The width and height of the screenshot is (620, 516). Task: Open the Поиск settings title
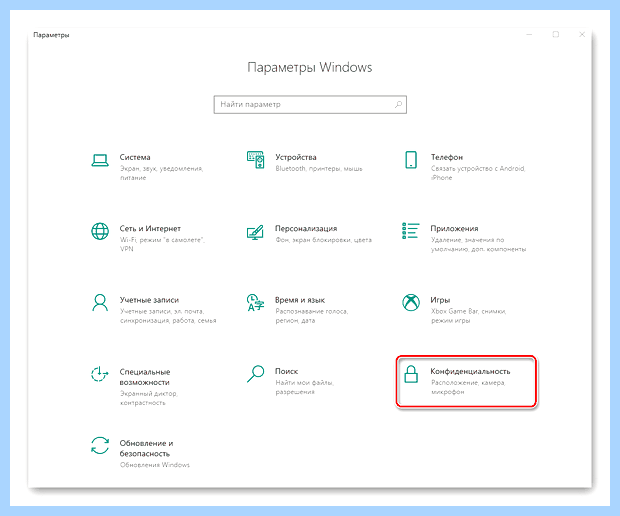pos(286,371)
